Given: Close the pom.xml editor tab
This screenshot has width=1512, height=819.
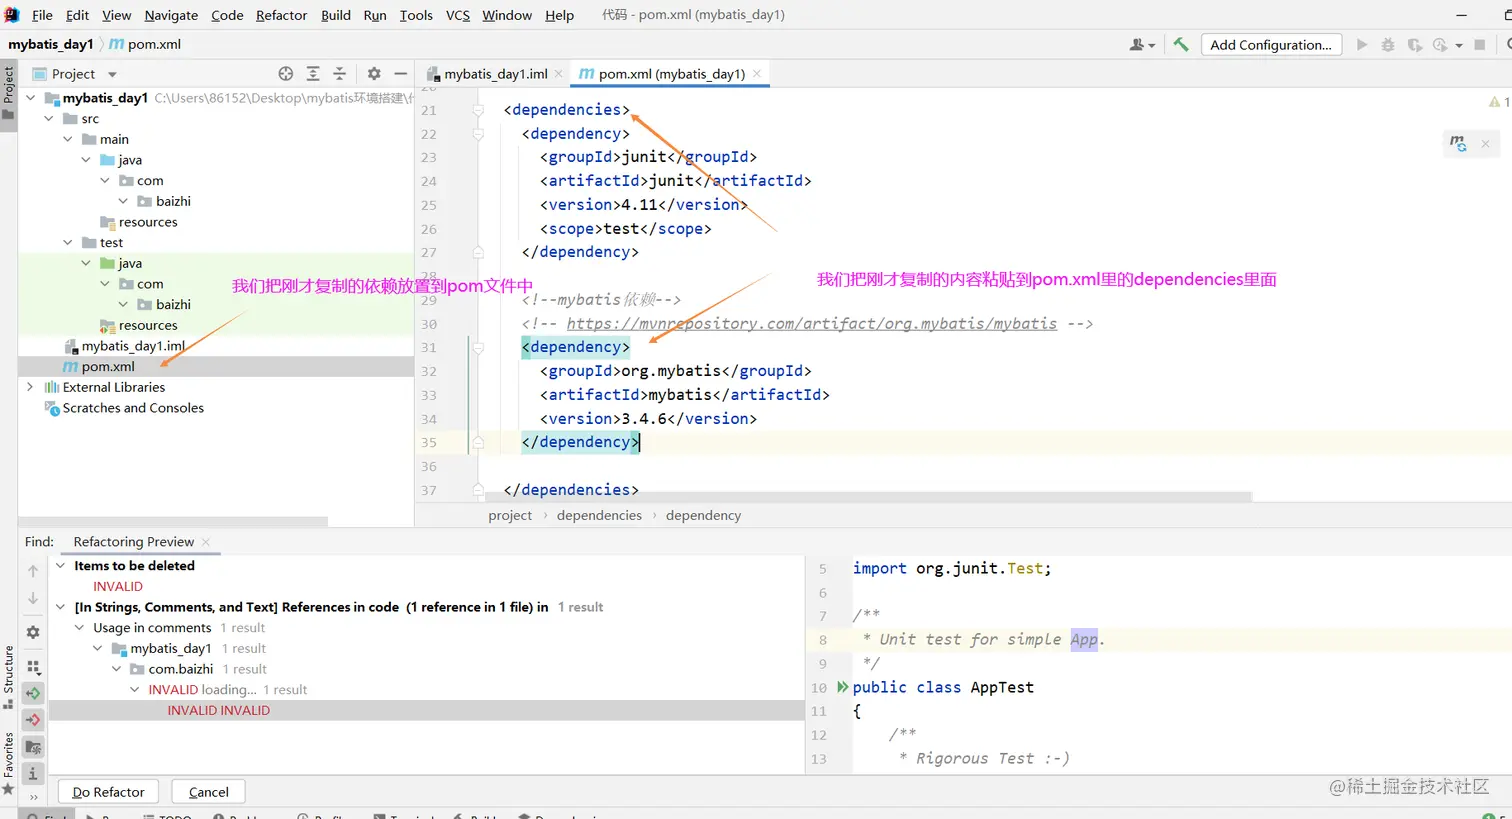Looking at the screenshot, I should pyautogui.click(x=757, y=74).
